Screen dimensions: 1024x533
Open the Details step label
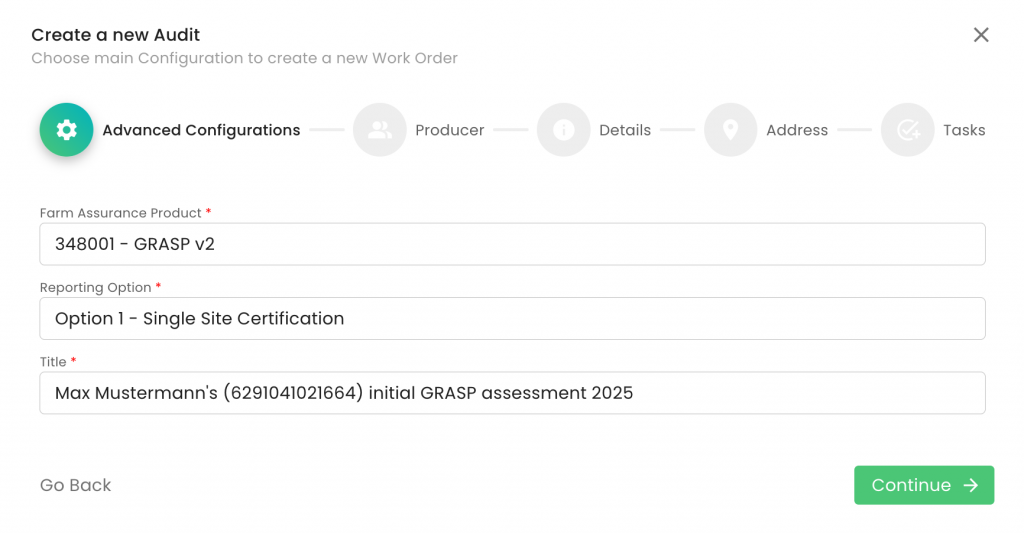(625, 130)
